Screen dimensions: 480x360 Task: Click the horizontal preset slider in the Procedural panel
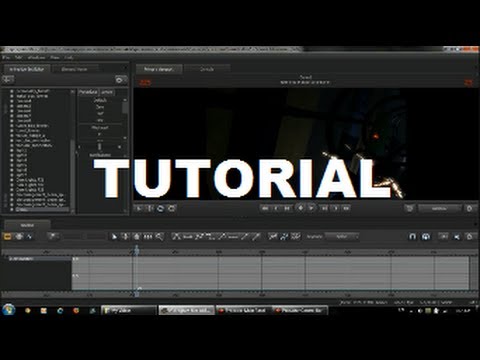click(x=99, y=147)
